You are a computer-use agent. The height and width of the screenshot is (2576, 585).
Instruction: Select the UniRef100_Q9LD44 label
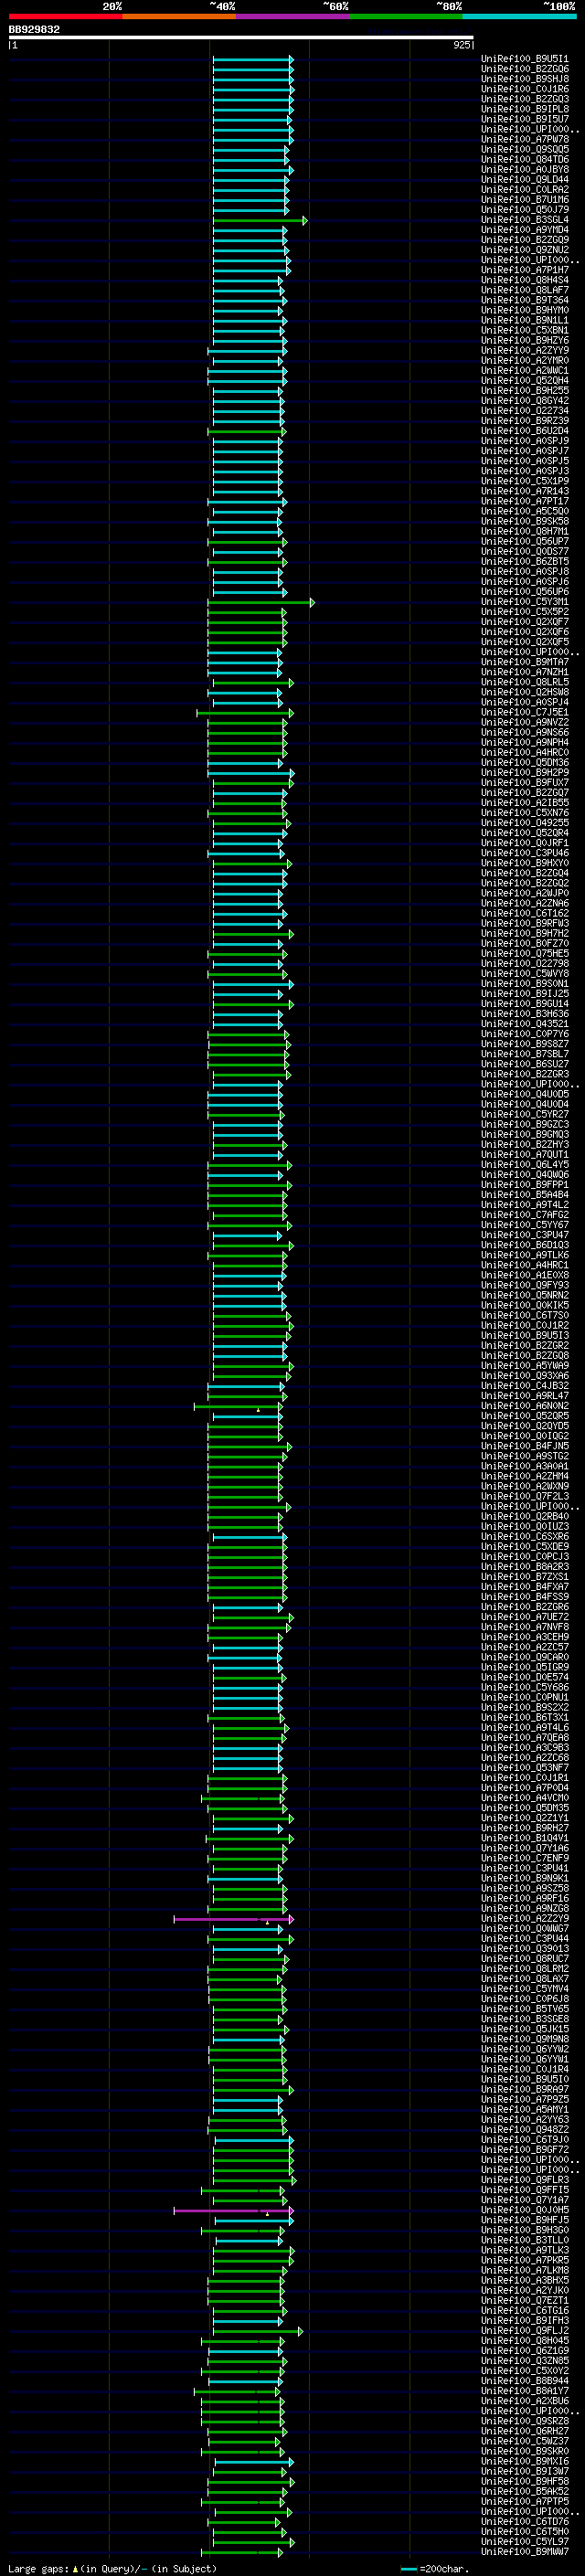click(525, 180)
